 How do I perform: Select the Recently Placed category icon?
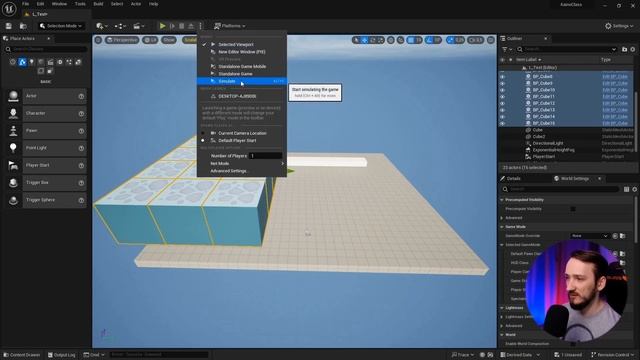(x=13, y=62)
